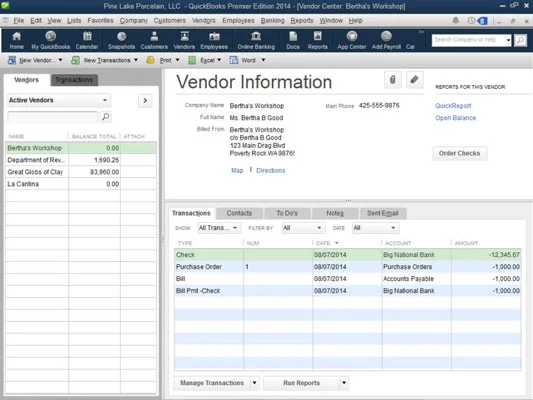The height and width of the screenshot is (400, 533).
Task: Select the Check transaction for -12,345.67
Action: 347,255
